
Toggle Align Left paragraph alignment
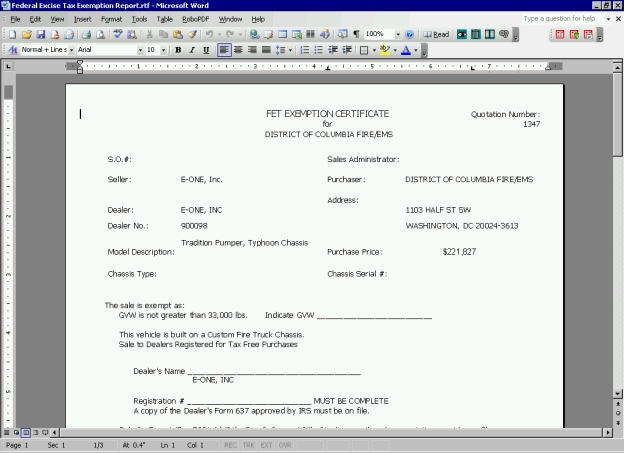[x=224, y=50]
